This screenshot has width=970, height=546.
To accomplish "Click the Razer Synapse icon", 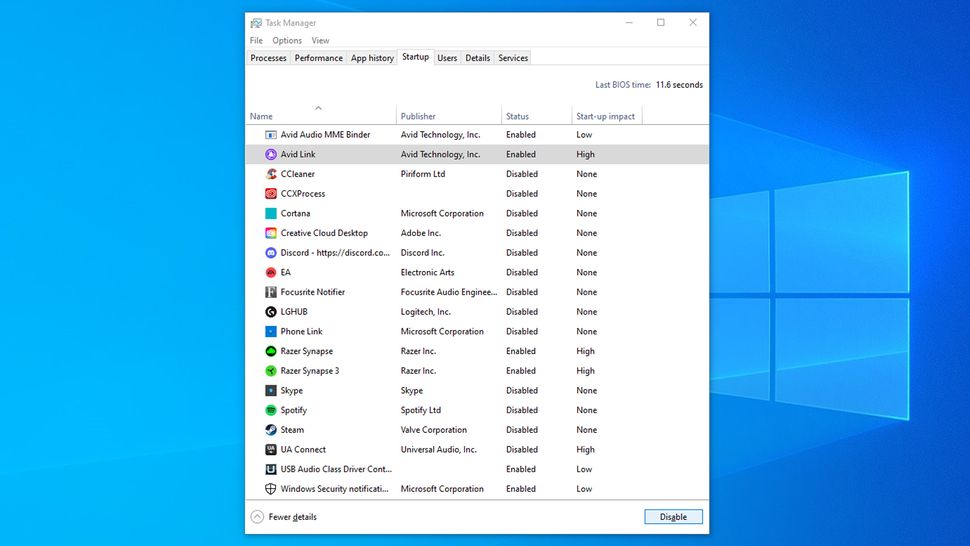I will click(x=270, y=351).
